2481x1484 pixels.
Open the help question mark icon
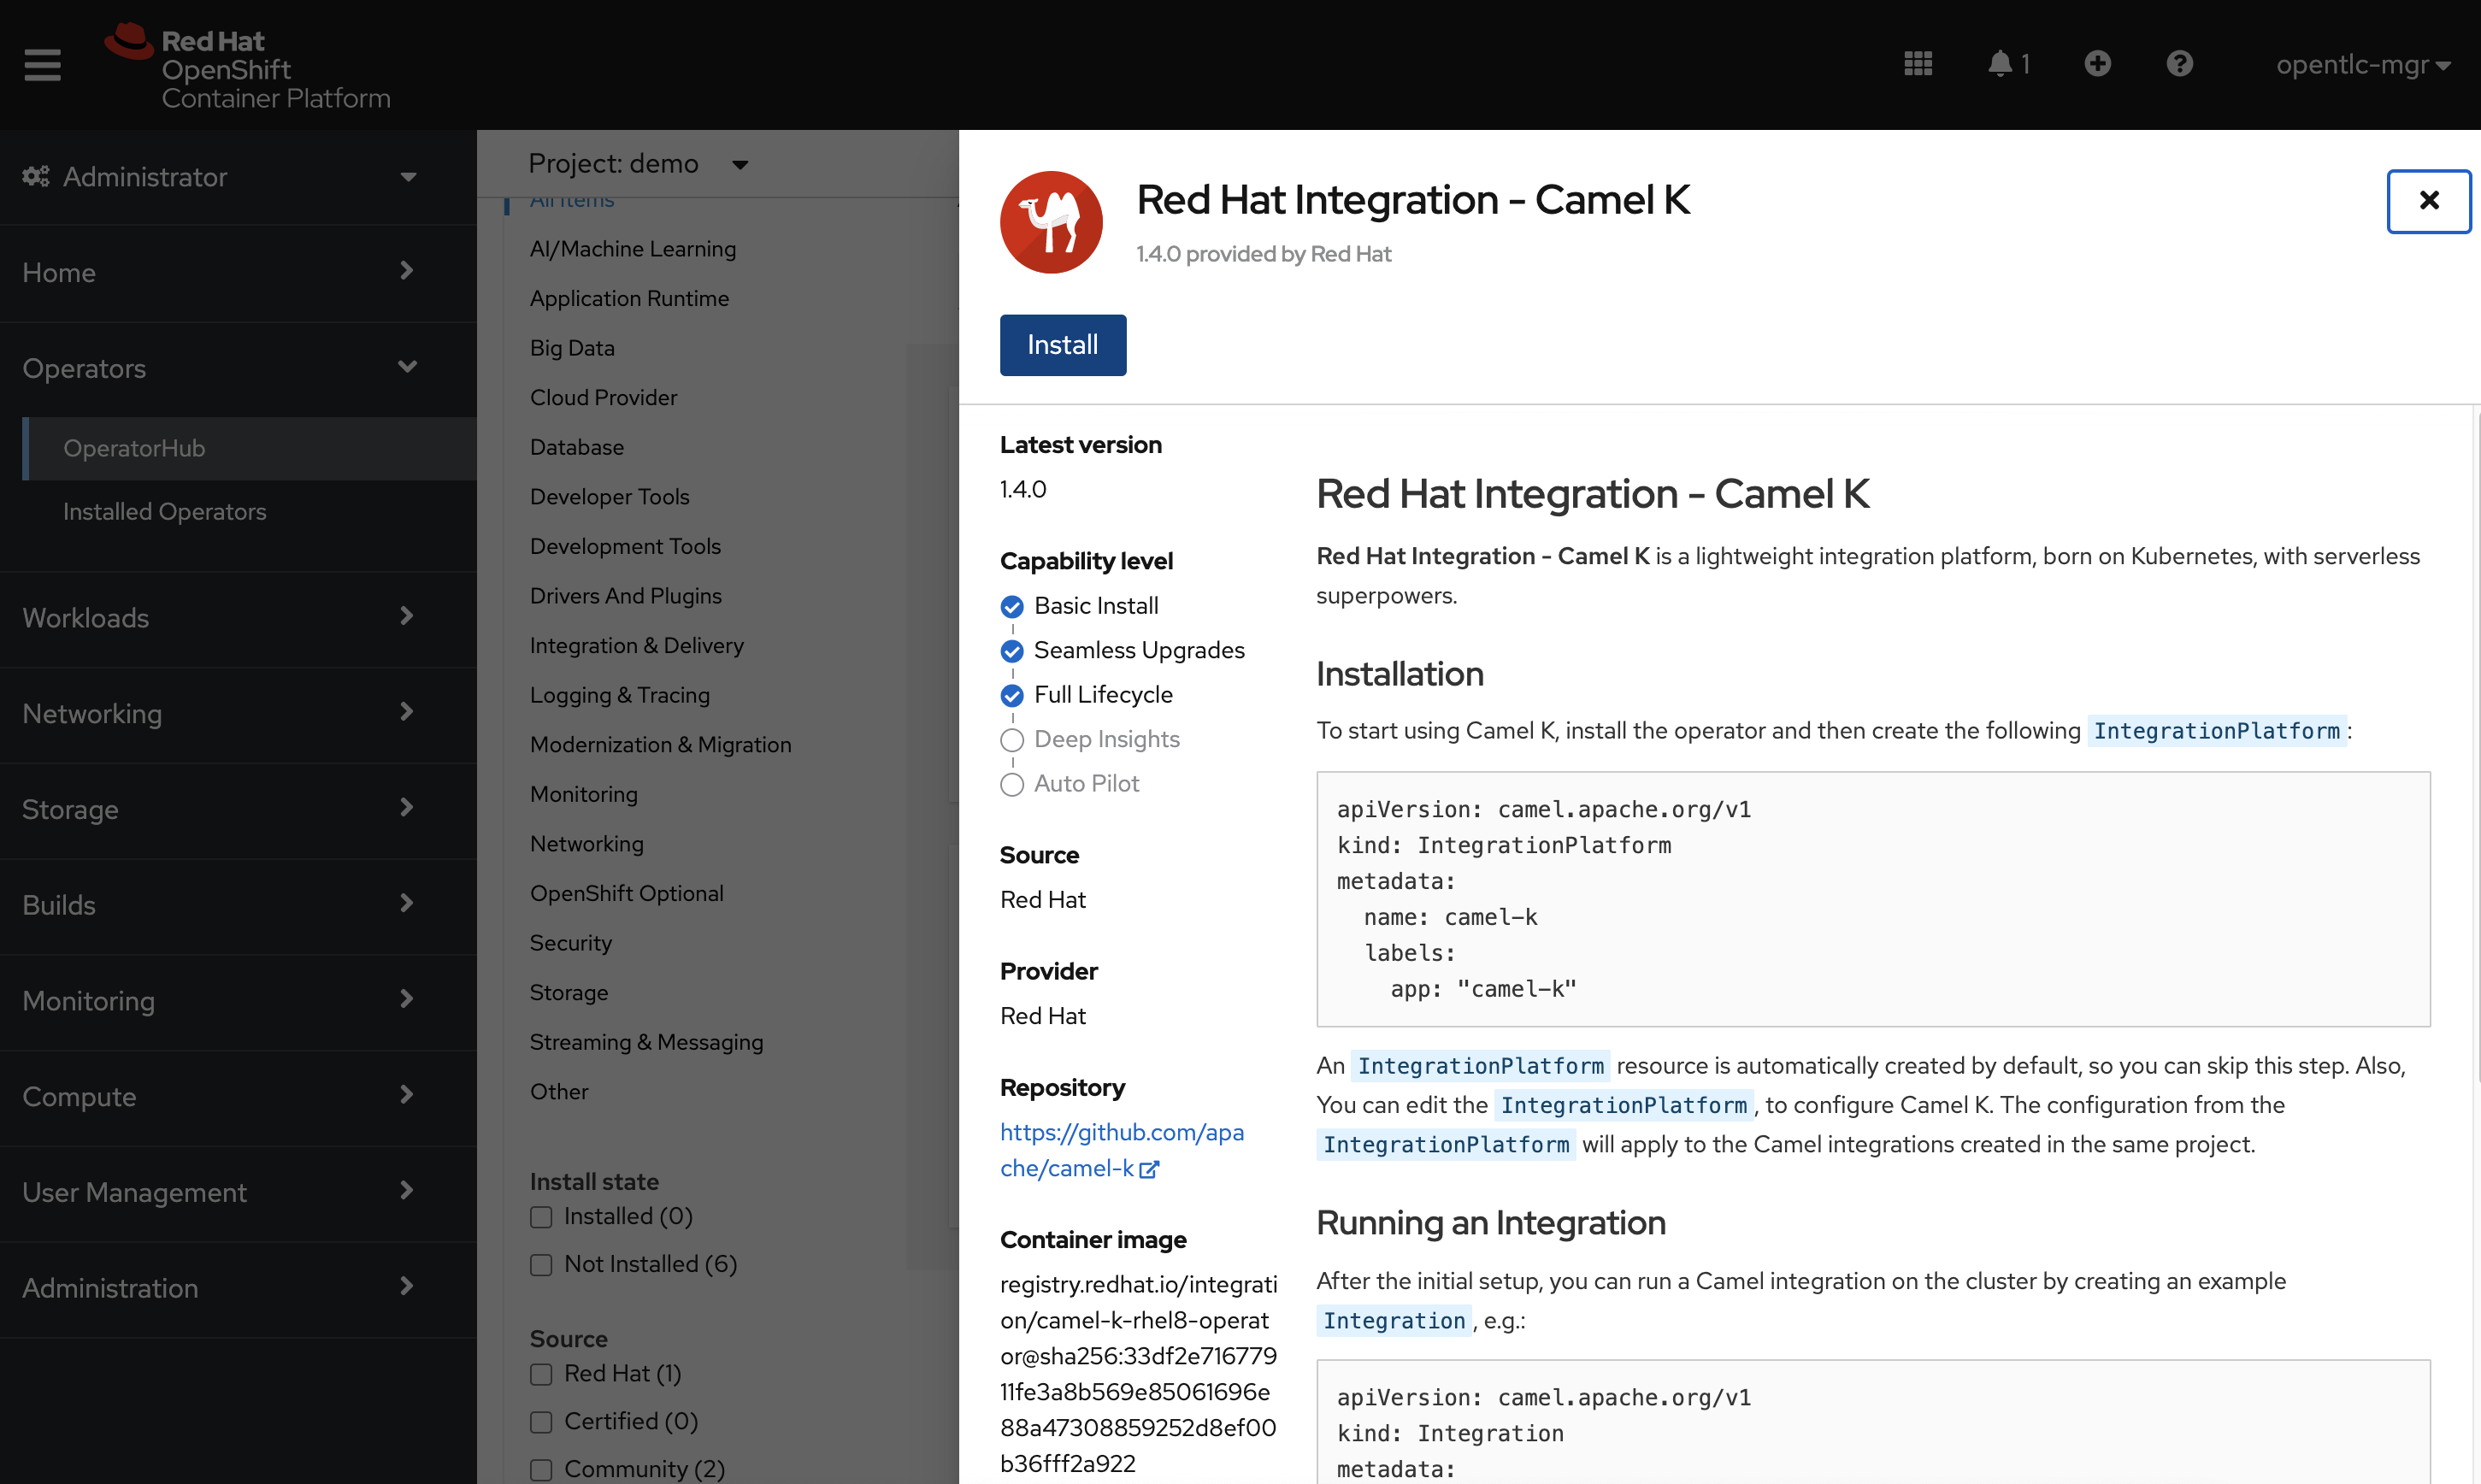tap(2179, 64)
